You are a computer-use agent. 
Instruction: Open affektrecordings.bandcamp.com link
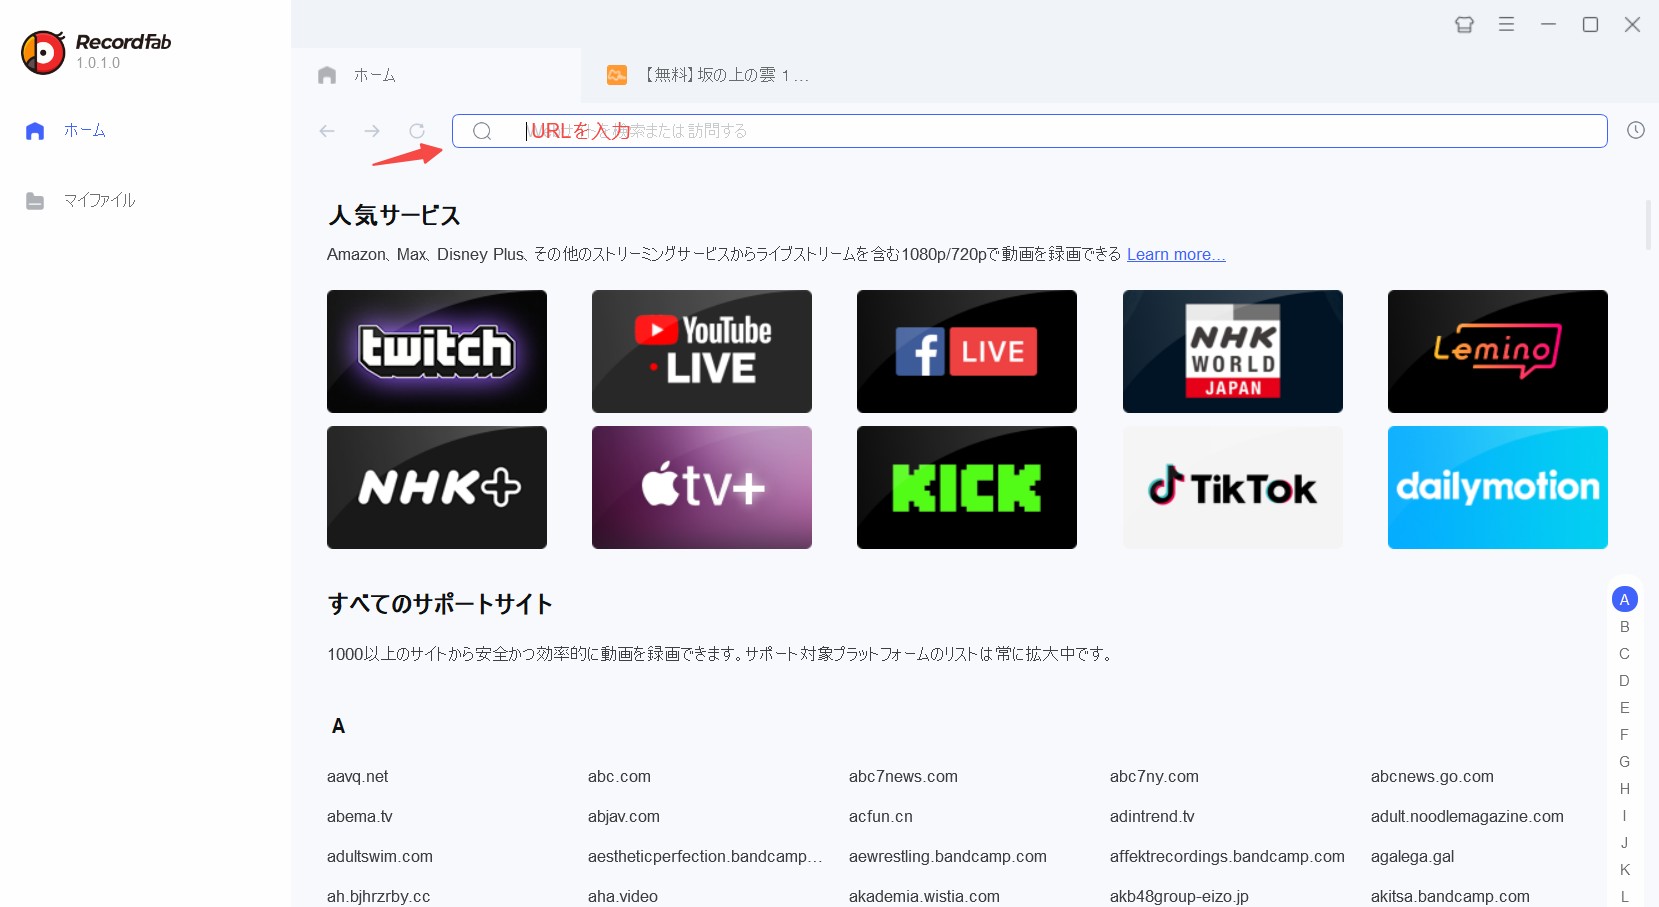point(1227,856)
